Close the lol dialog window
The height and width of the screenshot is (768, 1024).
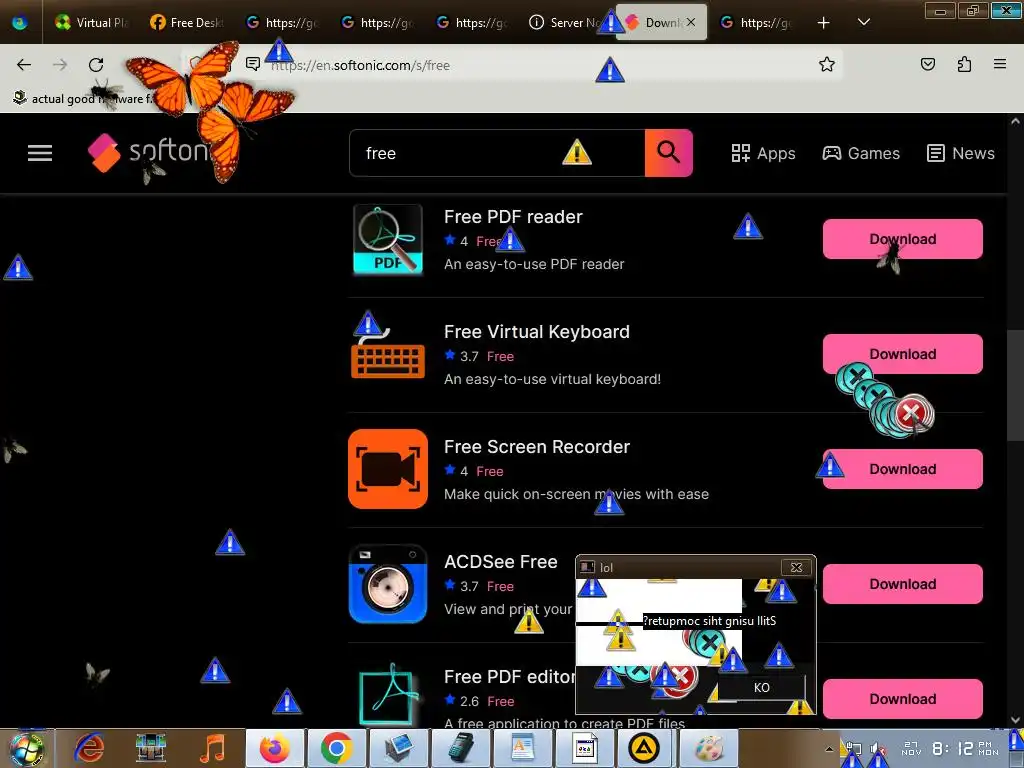[796, 568]
